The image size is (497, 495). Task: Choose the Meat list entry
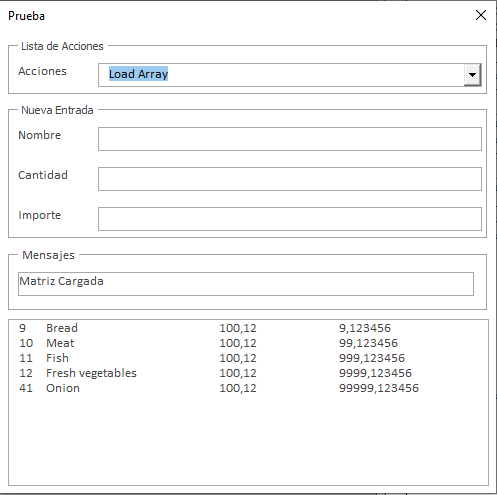248,343
